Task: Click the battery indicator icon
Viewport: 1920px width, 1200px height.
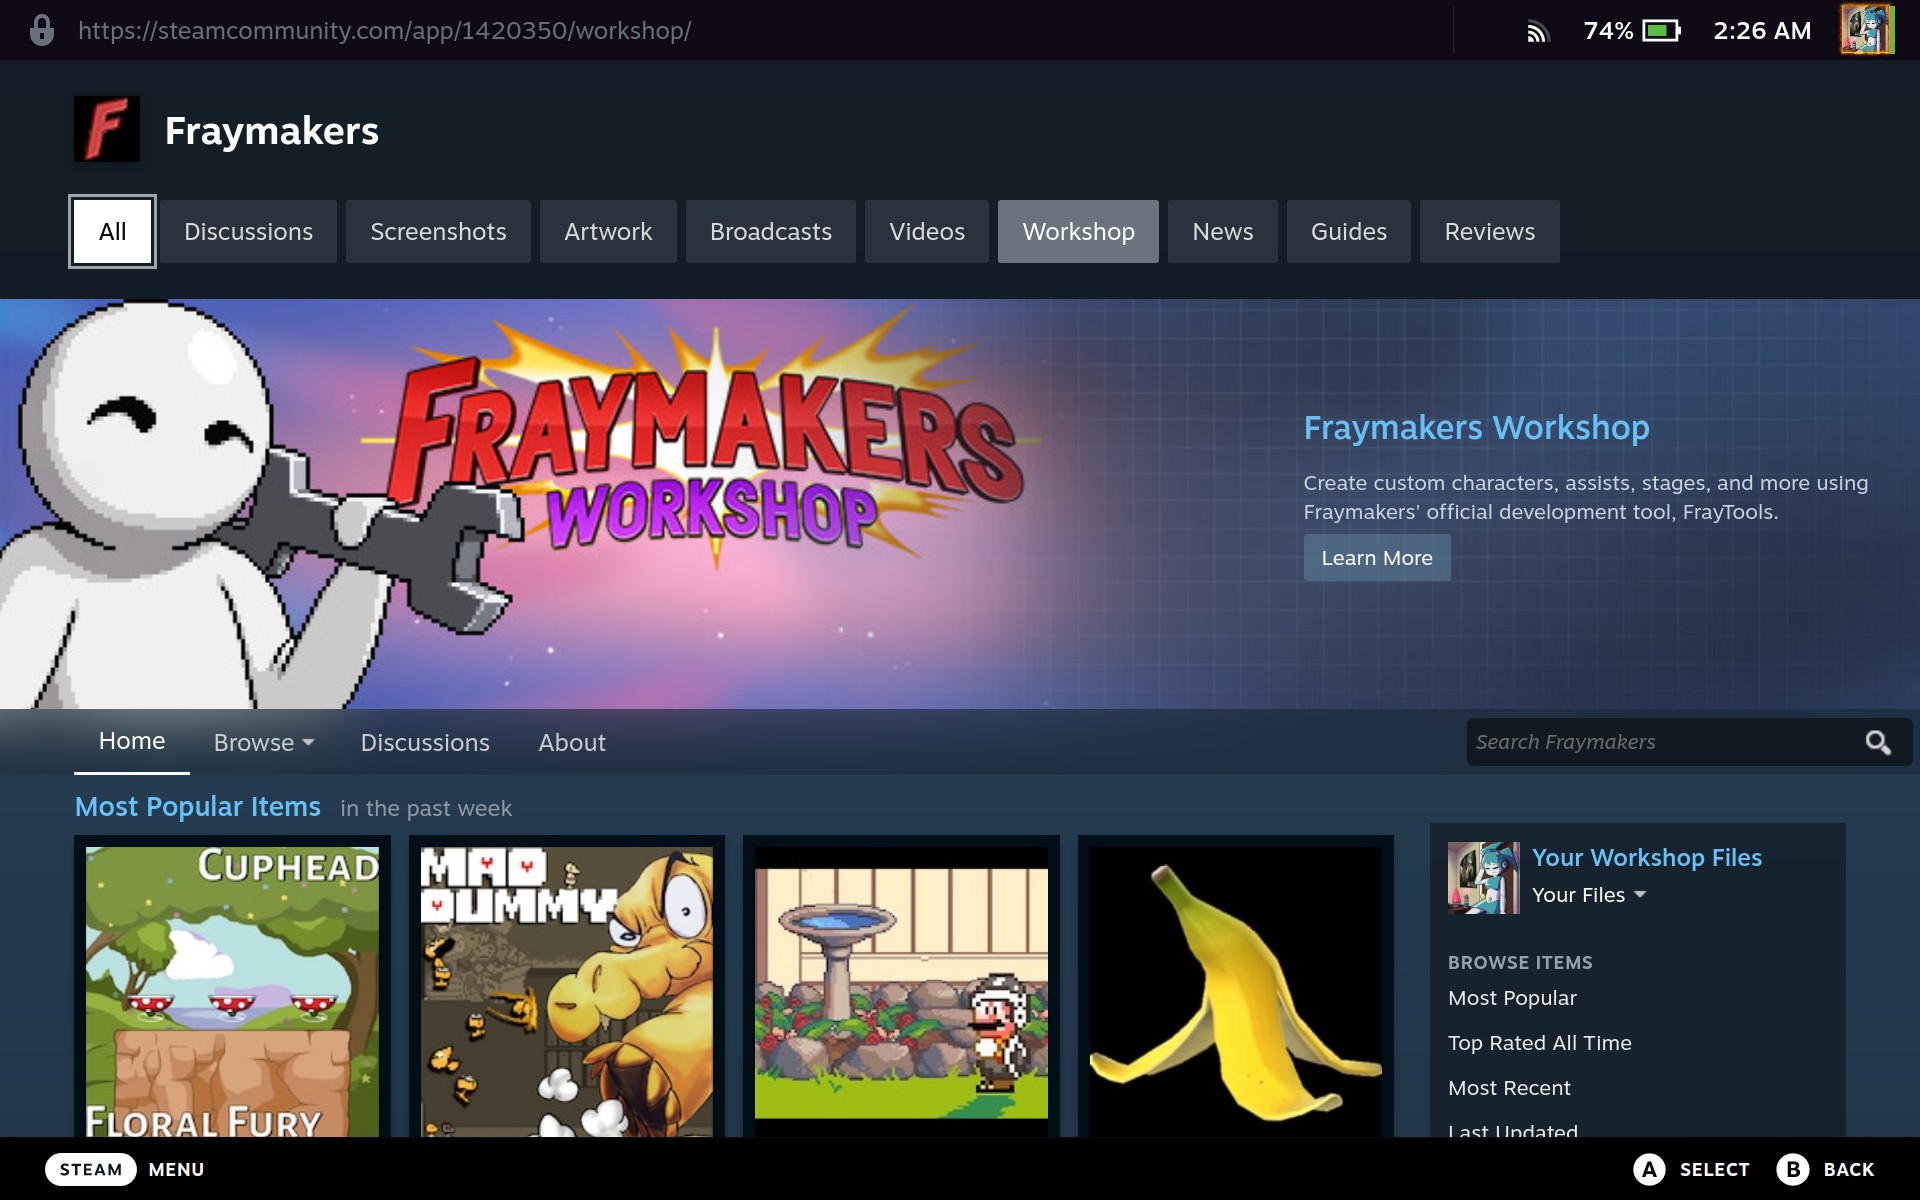Action: 1662,31
